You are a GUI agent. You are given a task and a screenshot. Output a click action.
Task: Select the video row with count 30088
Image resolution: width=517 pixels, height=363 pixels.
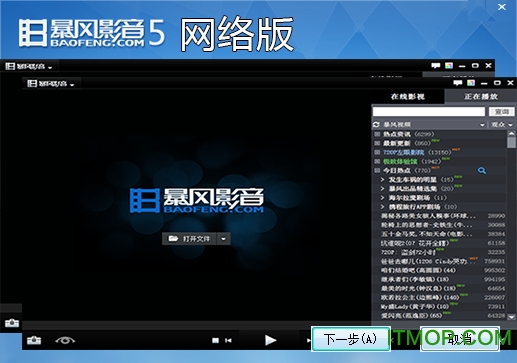click(440, 225)
